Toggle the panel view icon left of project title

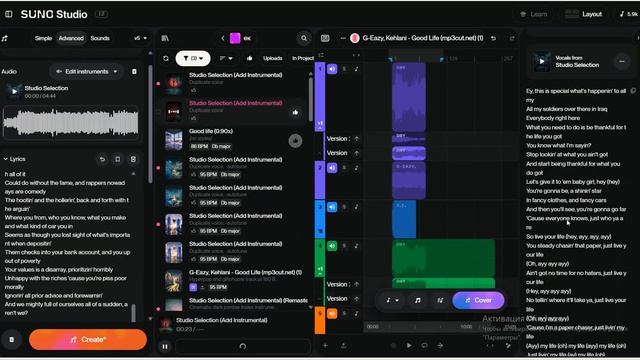[325, 38]
